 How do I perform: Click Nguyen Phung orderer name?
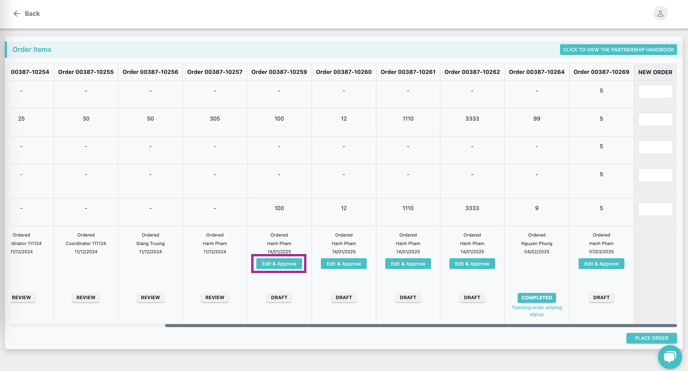click(x=537, y=243)
